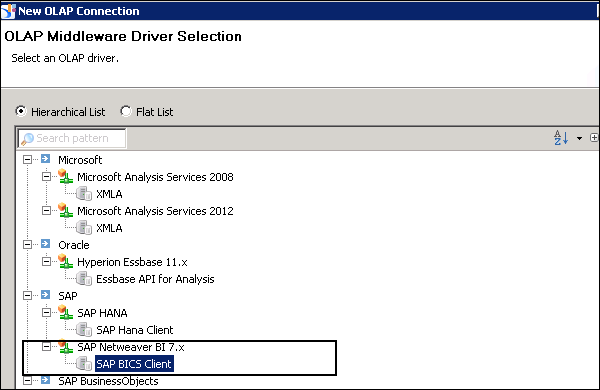Select the SAP HANA label
This screenshot has width=600, height=390.
coord(102,313)
